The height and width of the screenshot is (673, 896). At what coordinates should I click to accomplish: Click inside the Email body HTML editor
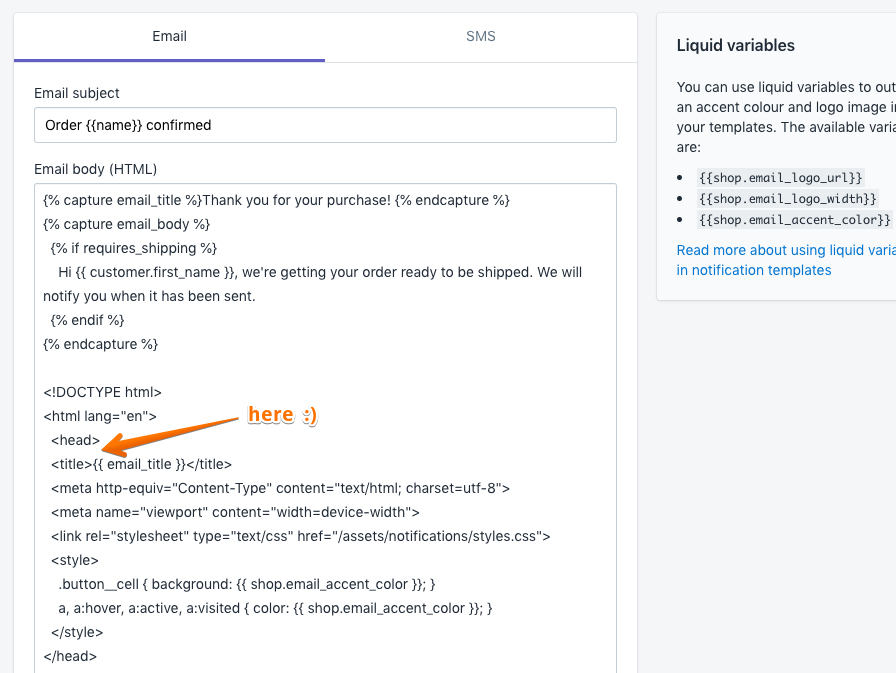tap(325, 428)
